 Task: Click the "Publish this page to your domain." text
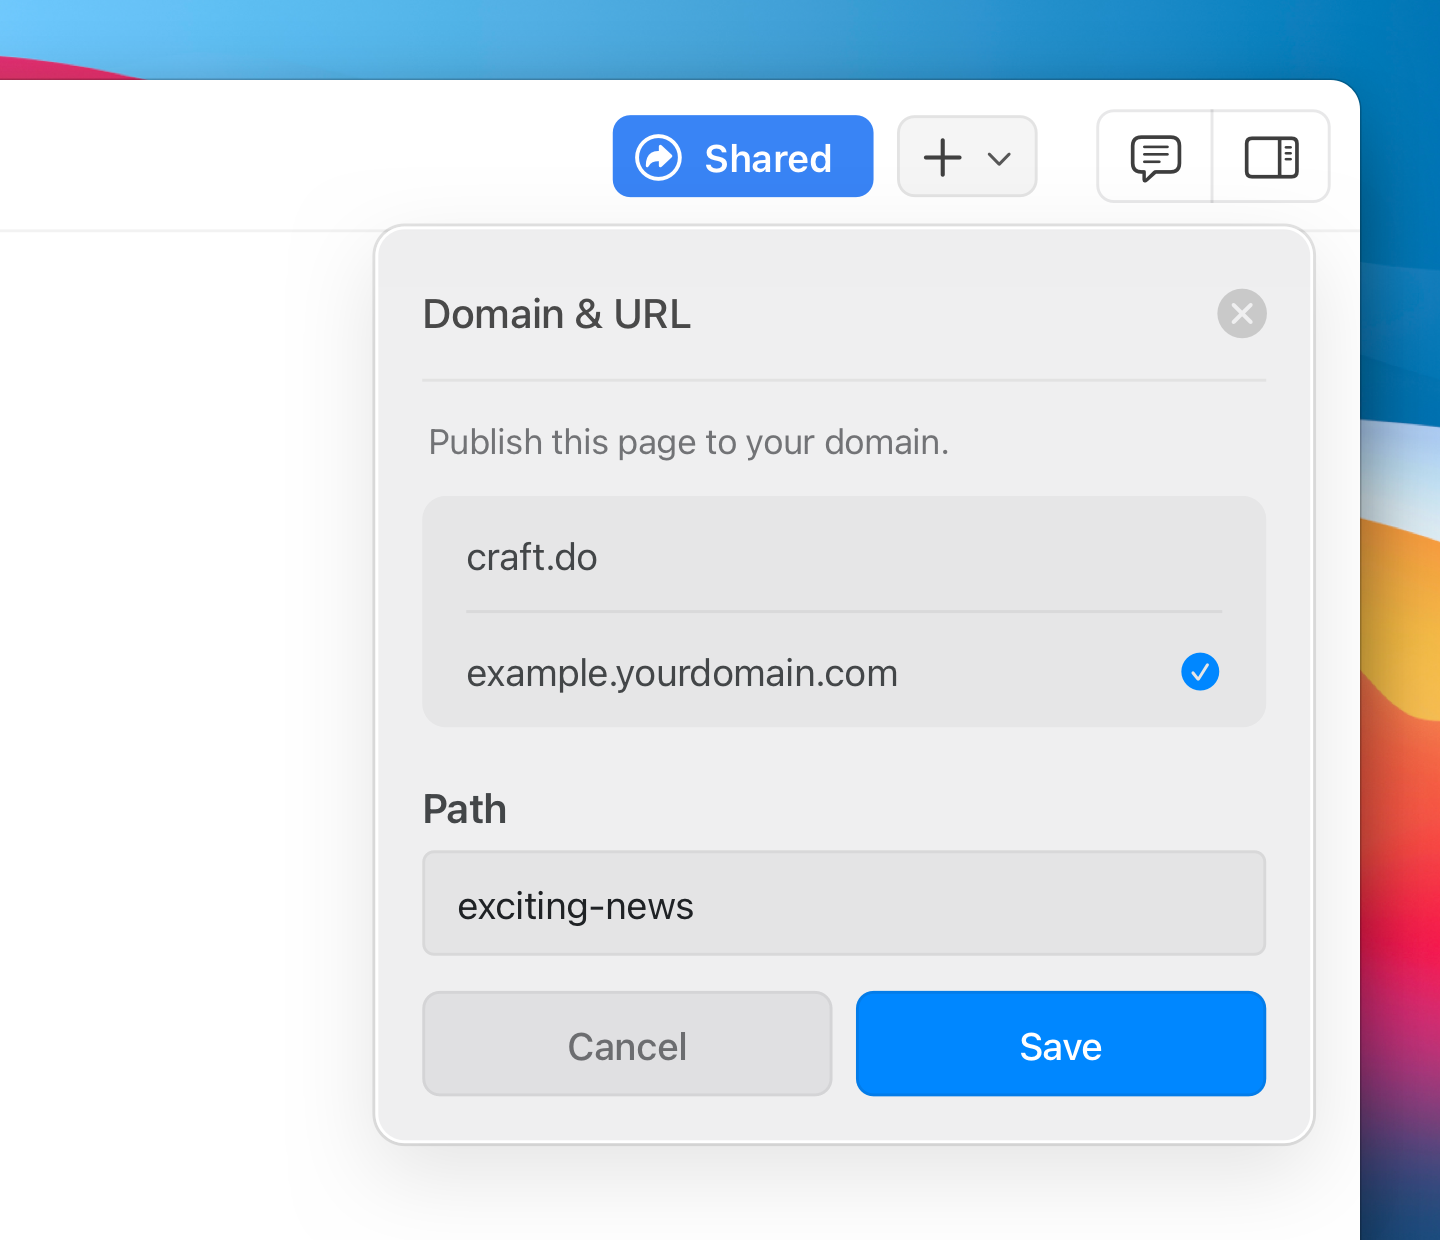pyautogui.click(x=688, y=442)
